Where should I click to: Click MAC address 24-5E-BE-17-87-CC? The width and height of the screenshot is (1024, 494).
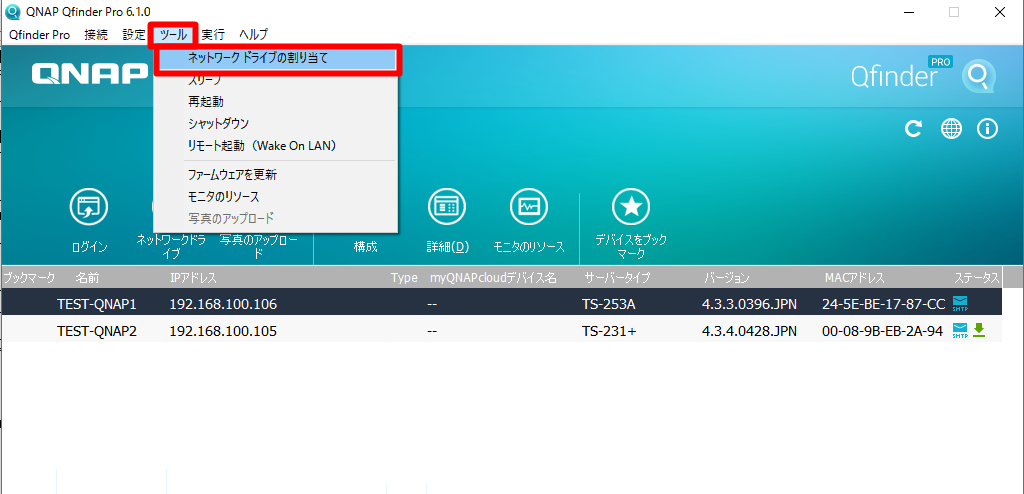click(883, 303)
